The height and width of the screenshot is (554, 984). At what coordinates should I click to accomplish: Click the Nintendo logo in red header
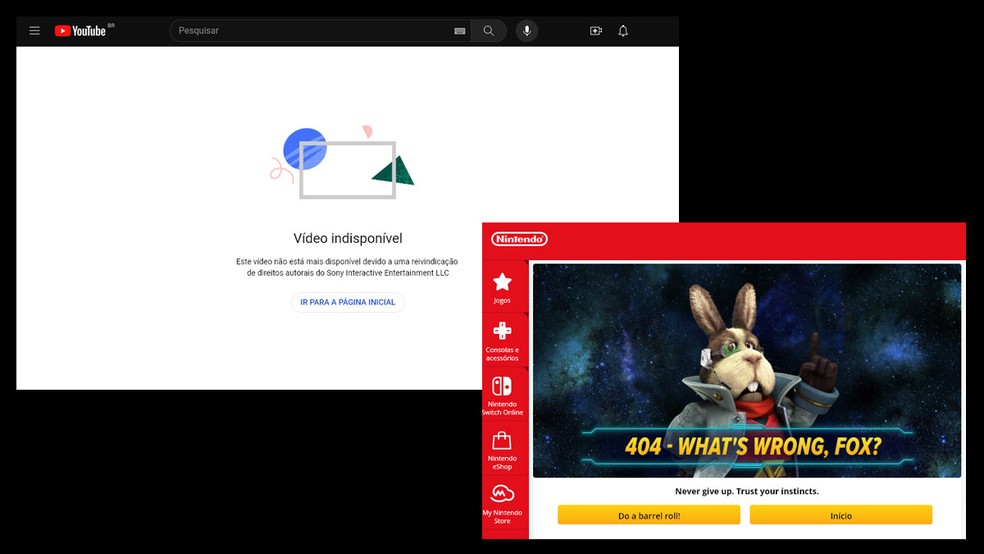tap(520, 239)
